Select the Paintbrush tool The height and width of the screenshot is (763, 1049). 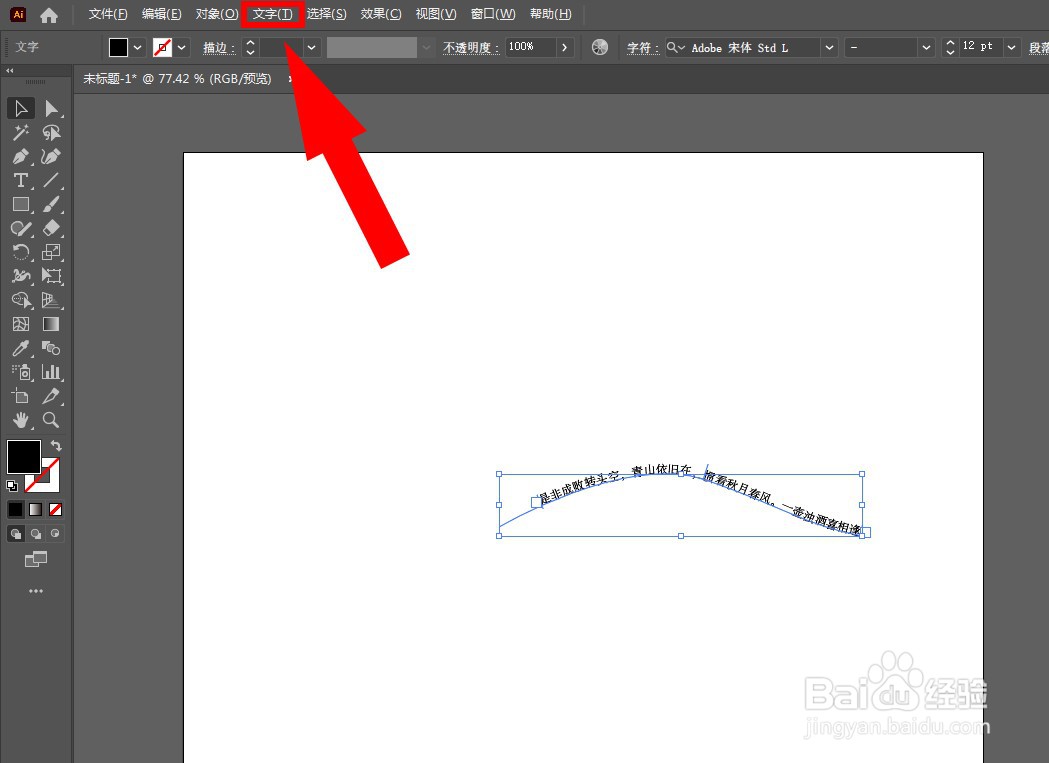pos(51,205)
